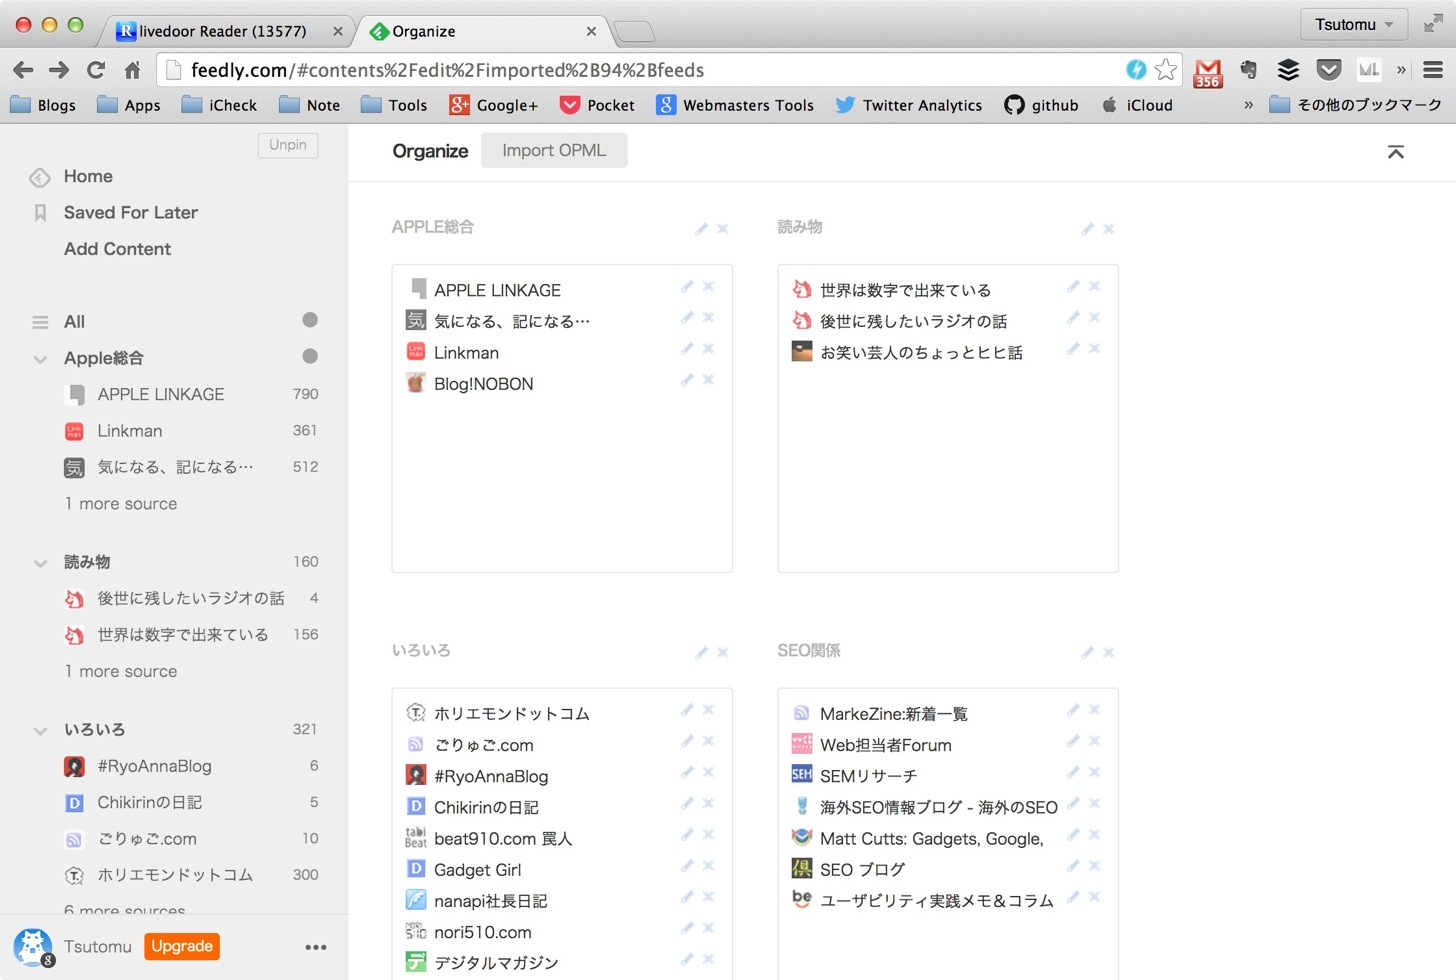1456x980 pixels.
Task: Collapse the いろいろ category in the sidebar
Action: coord(40,731)
